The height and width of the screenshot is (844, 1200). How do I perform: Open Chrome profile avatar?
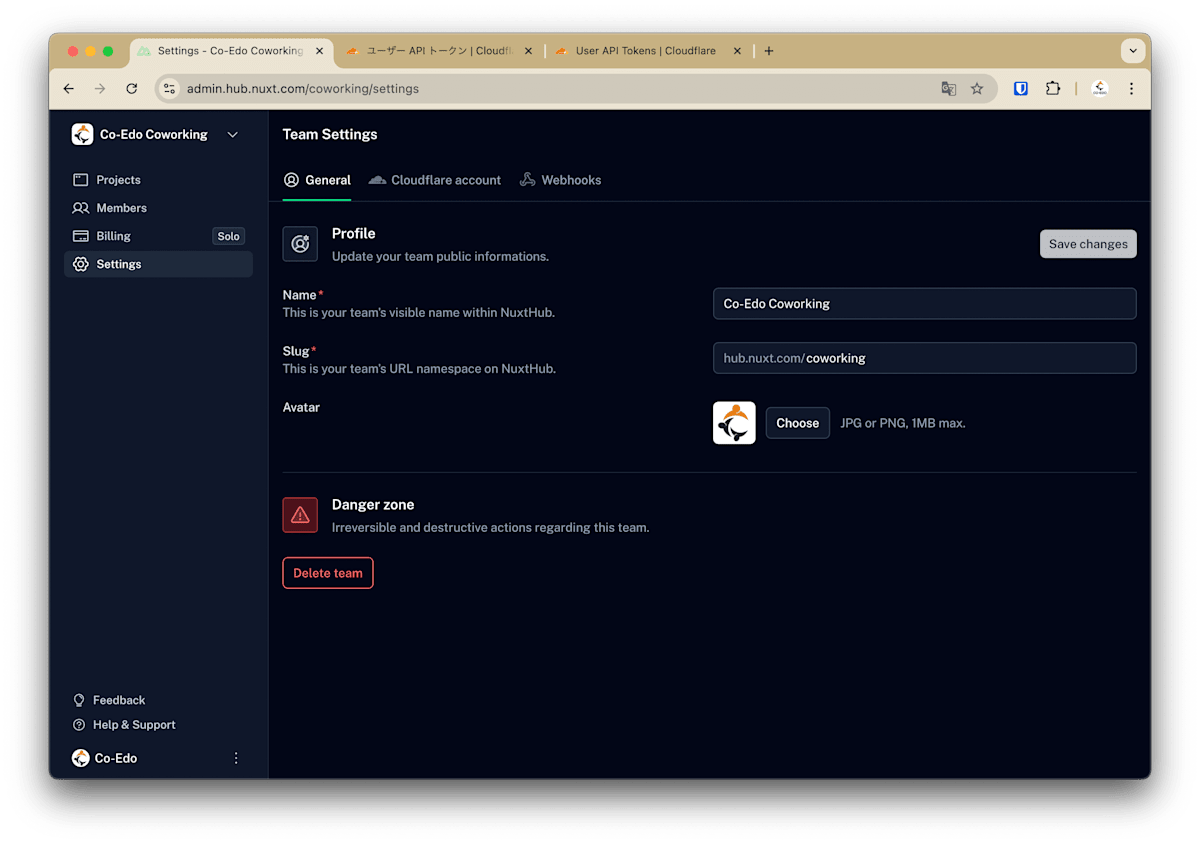(x=1100, y=89)
